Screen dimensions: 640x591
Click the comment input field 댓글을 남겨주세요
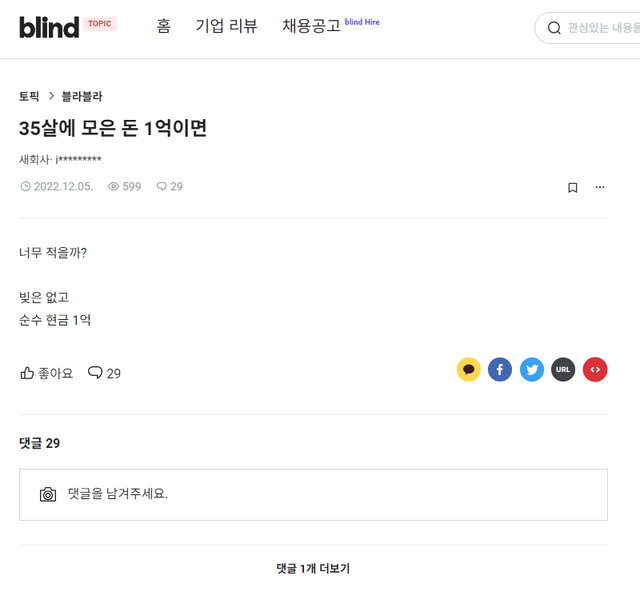point(330,494)
